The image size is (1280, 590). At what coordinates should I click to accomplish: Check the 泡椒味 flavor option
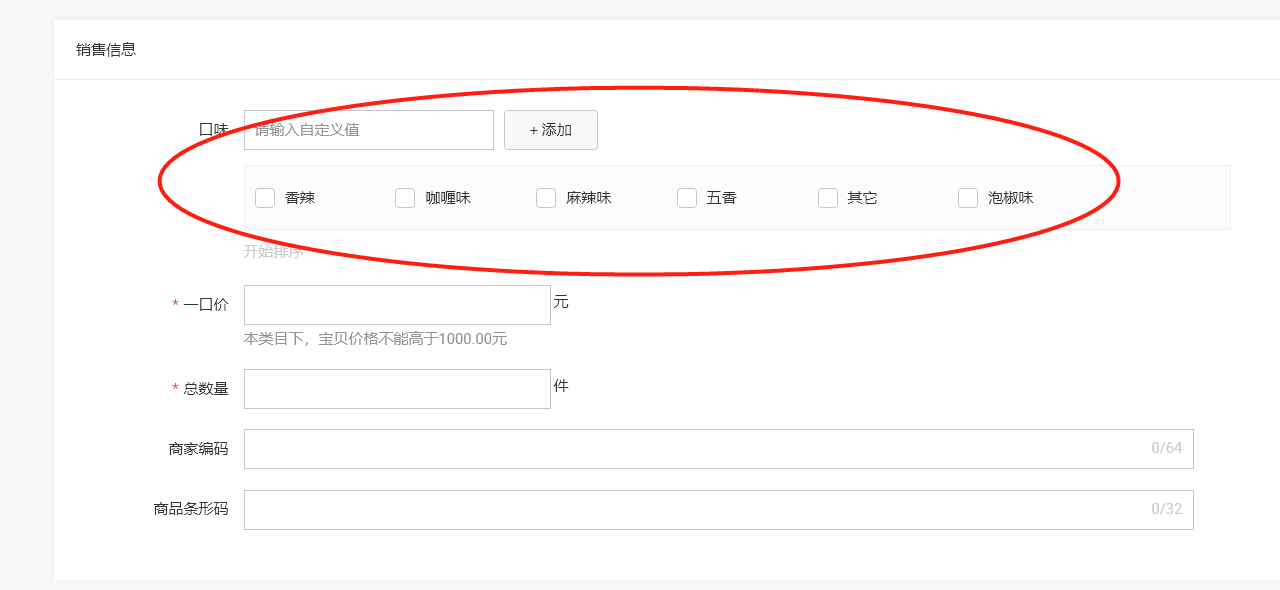click(968, 198)
